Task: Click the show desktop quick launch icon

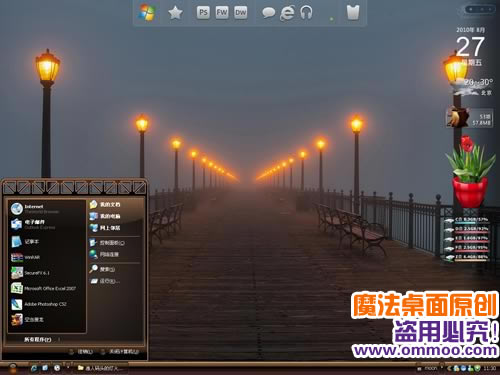Action: coord(45,368)
